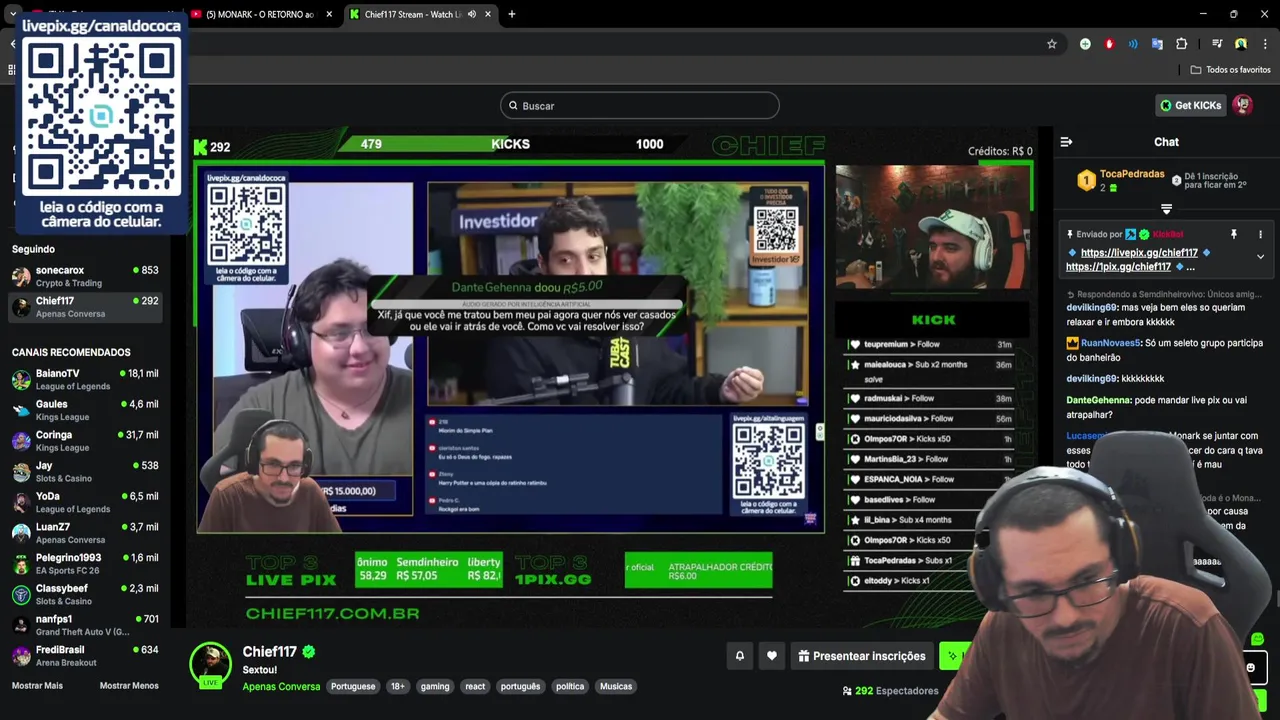This screenshot has width=1280, height=720.
Task: Open the Pelegrino1993 recommended channel
Action: 85,564
